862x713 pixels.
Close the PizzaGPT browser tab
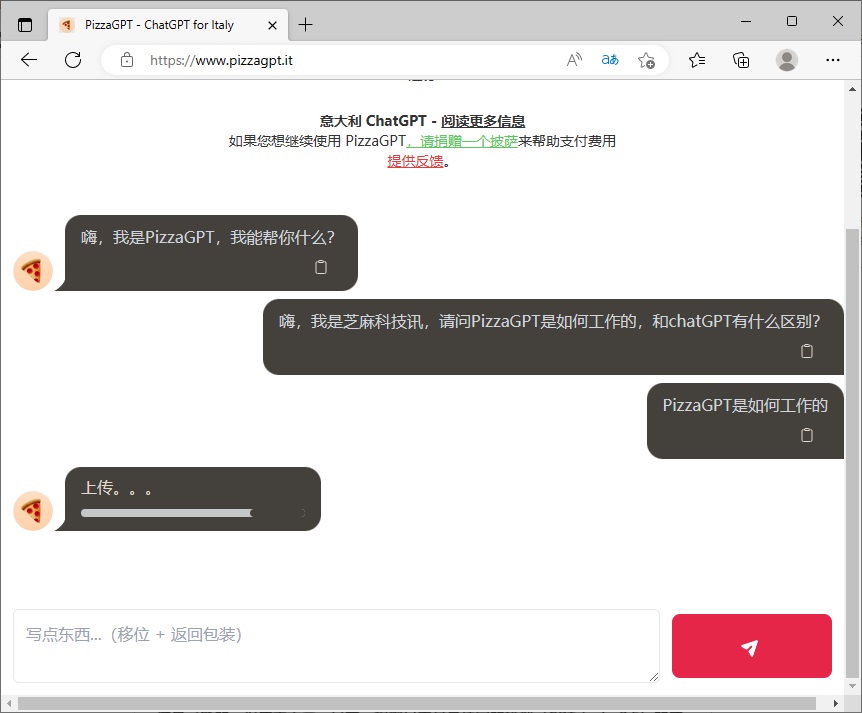(272, 25)
